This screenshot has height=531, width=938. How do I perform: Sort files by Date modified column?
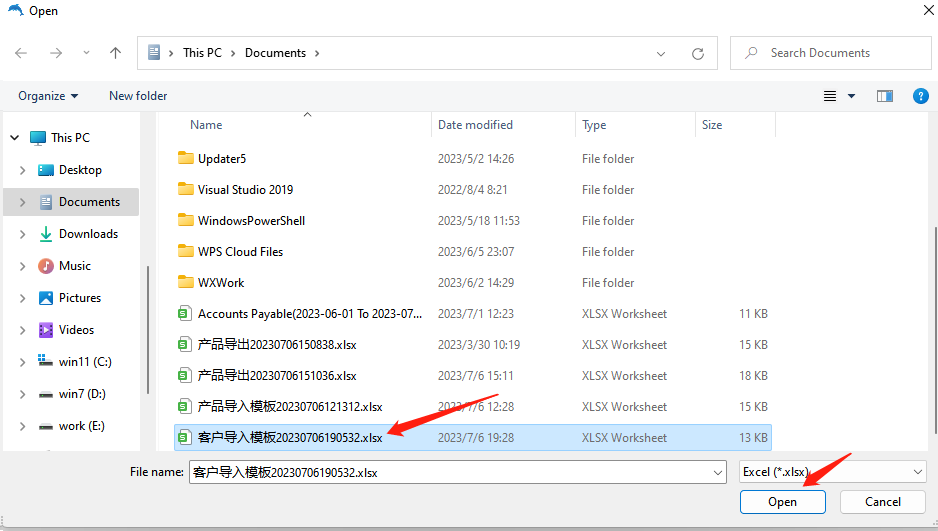[475, 125]
